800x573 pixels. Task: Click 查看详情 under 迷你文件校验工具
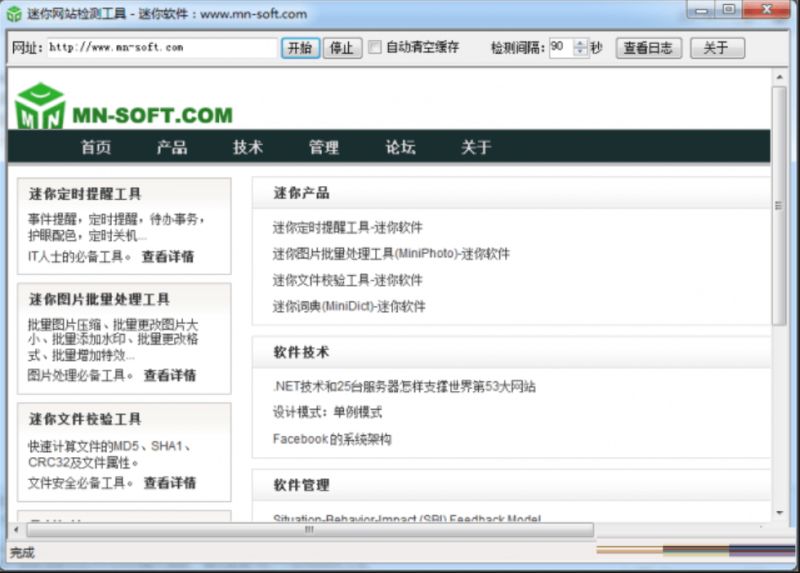tap(170, 483)
